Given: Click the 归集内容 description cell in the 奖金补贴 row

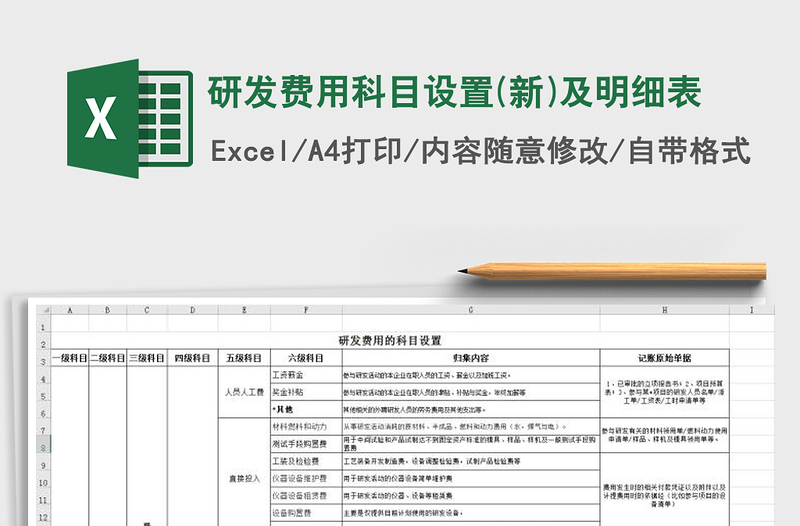Looking at the screenshot, I should click(471, 392).
